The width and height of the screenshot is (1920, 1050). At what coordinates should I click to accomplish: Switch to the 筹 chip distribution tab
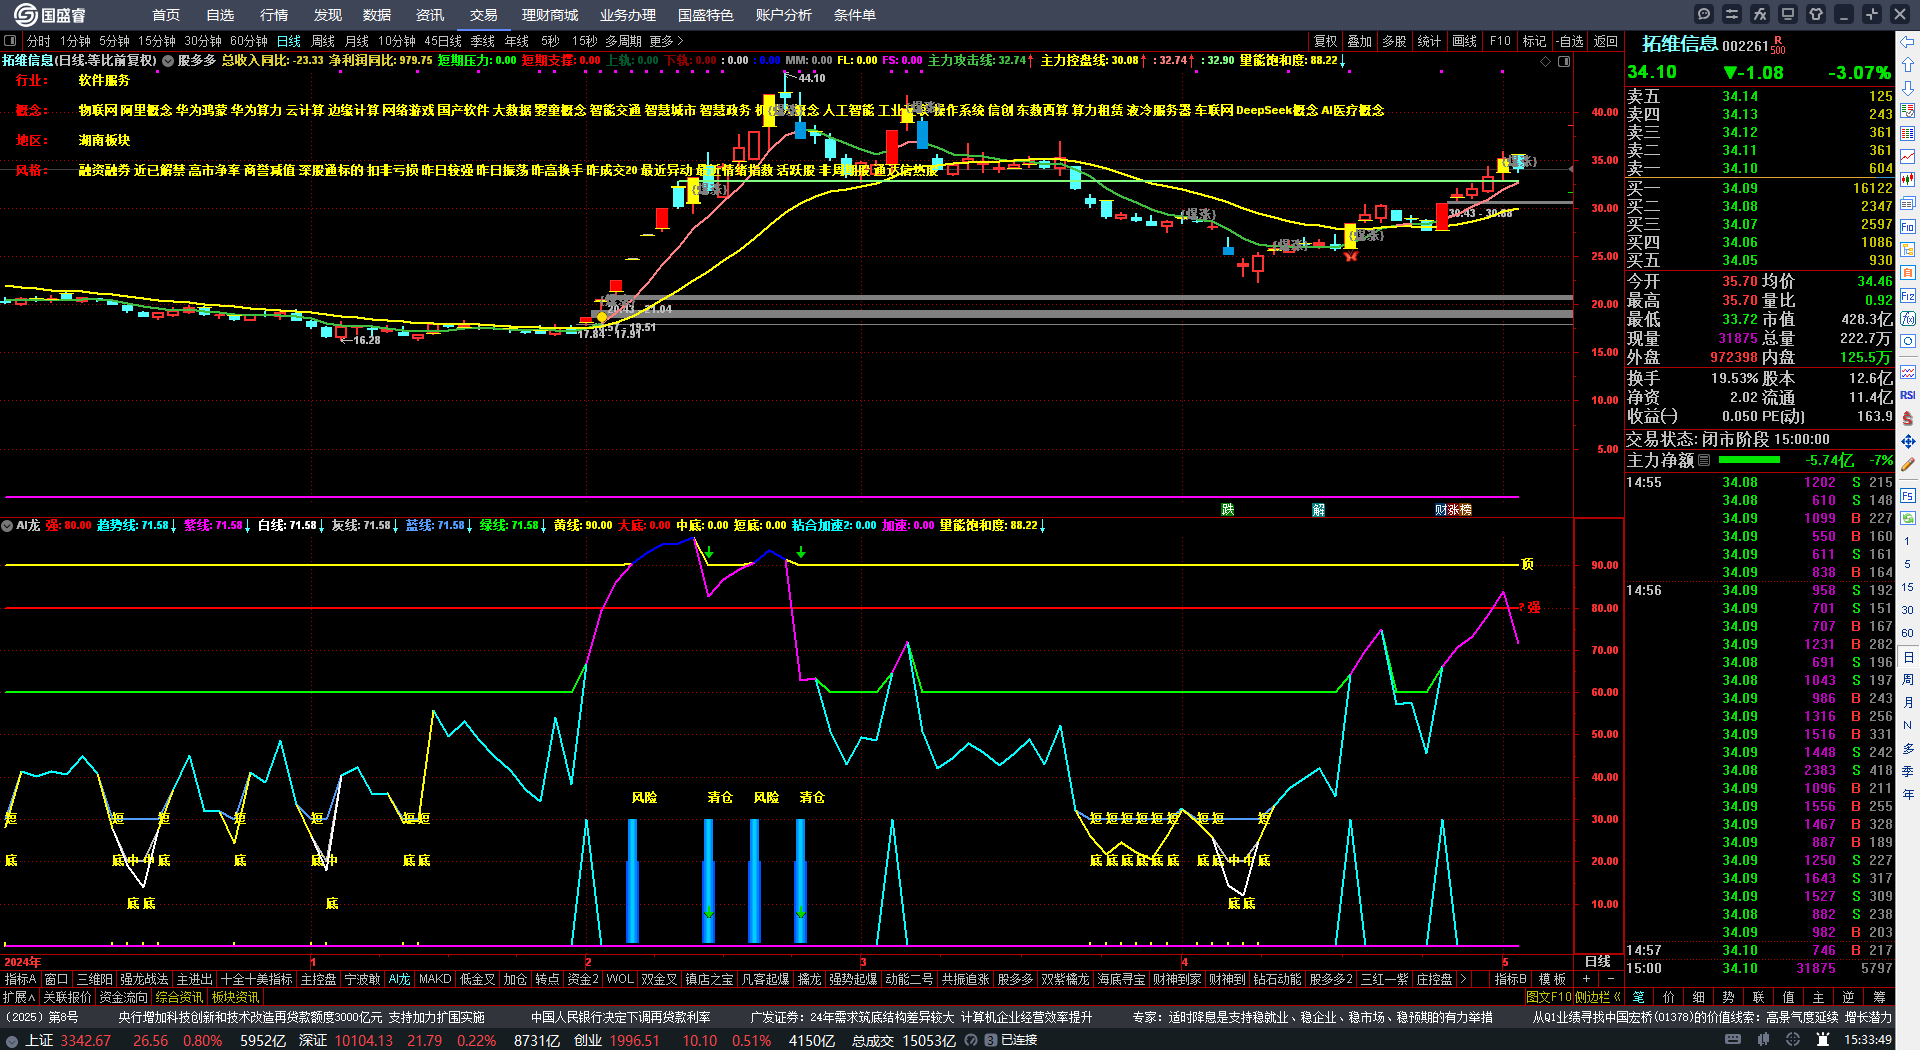(1879, 997)
